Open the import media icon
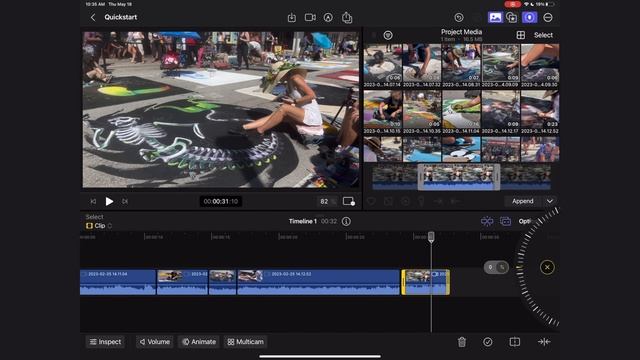 pyautogui.click(x=291, y=18)
